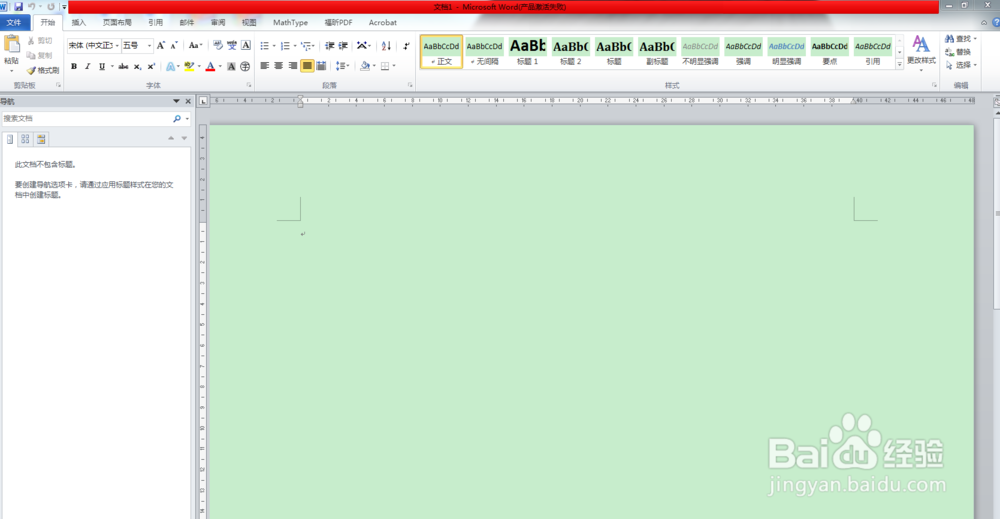Click the magnifier in the navigation search box

(177, 119)
